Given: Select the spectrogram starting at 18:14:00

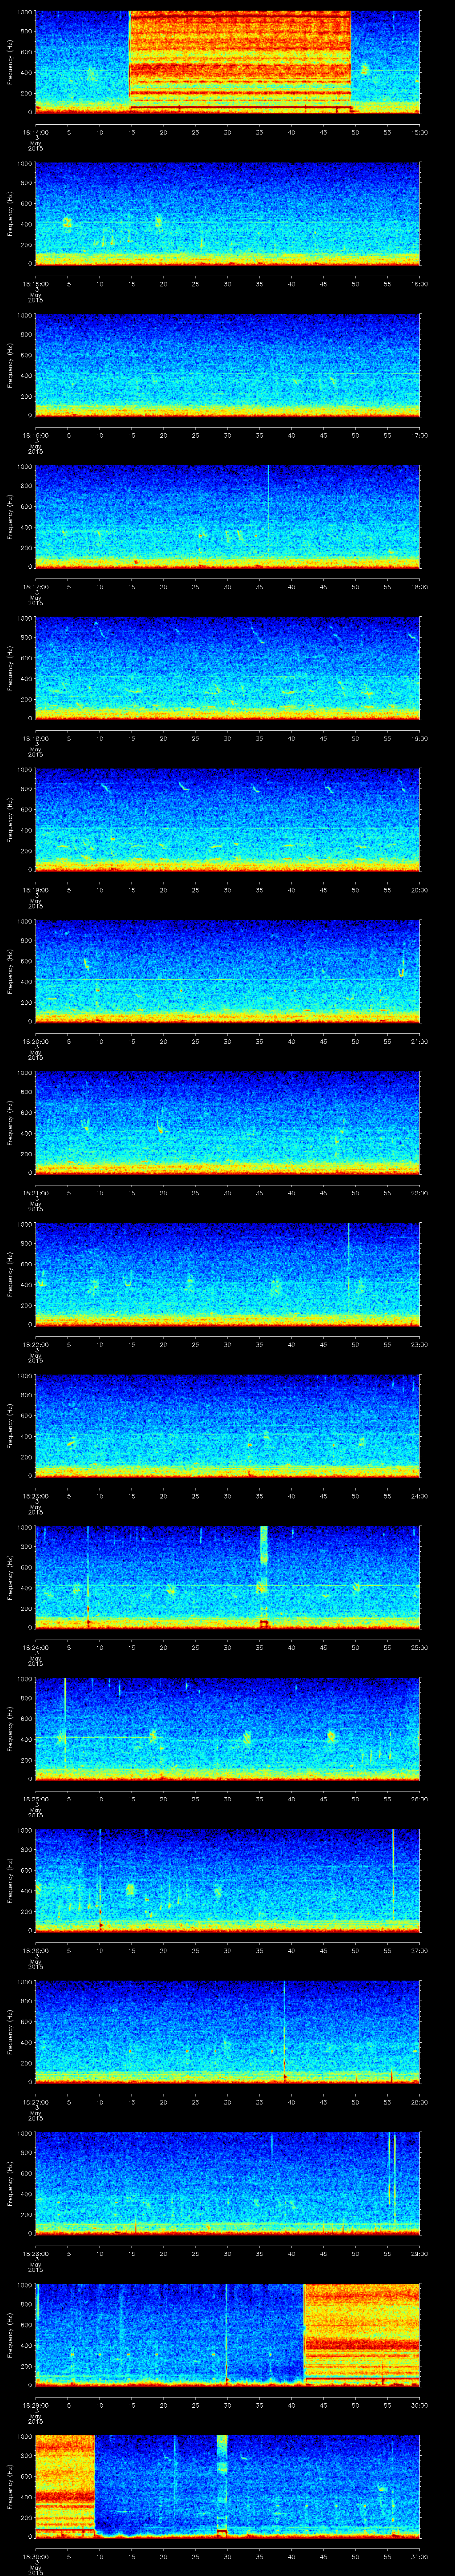Looking at the screenshot, I should 228,62.
